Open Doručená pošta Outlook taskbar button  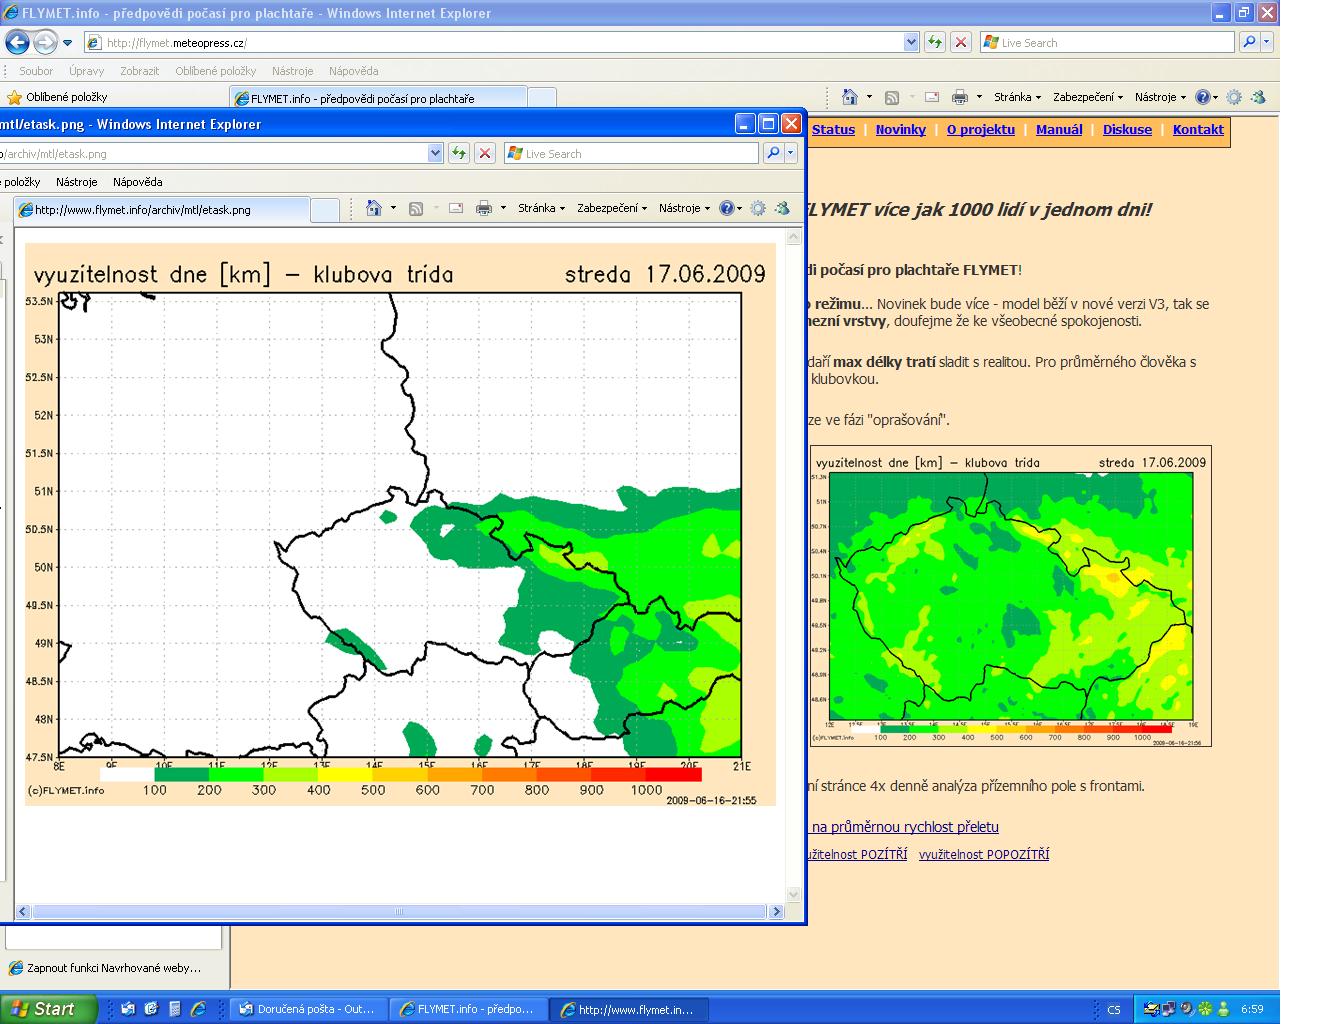point(307,1009)
